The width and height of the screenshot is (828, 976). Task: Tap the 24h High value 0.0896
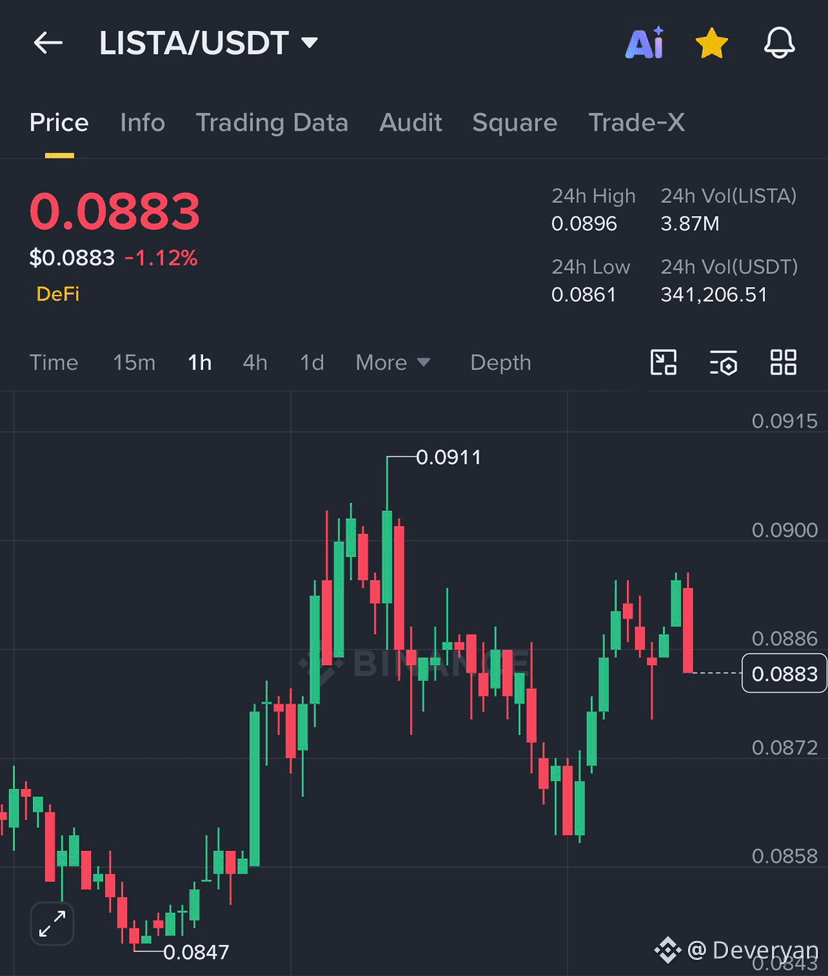click(x=584, y=223)
